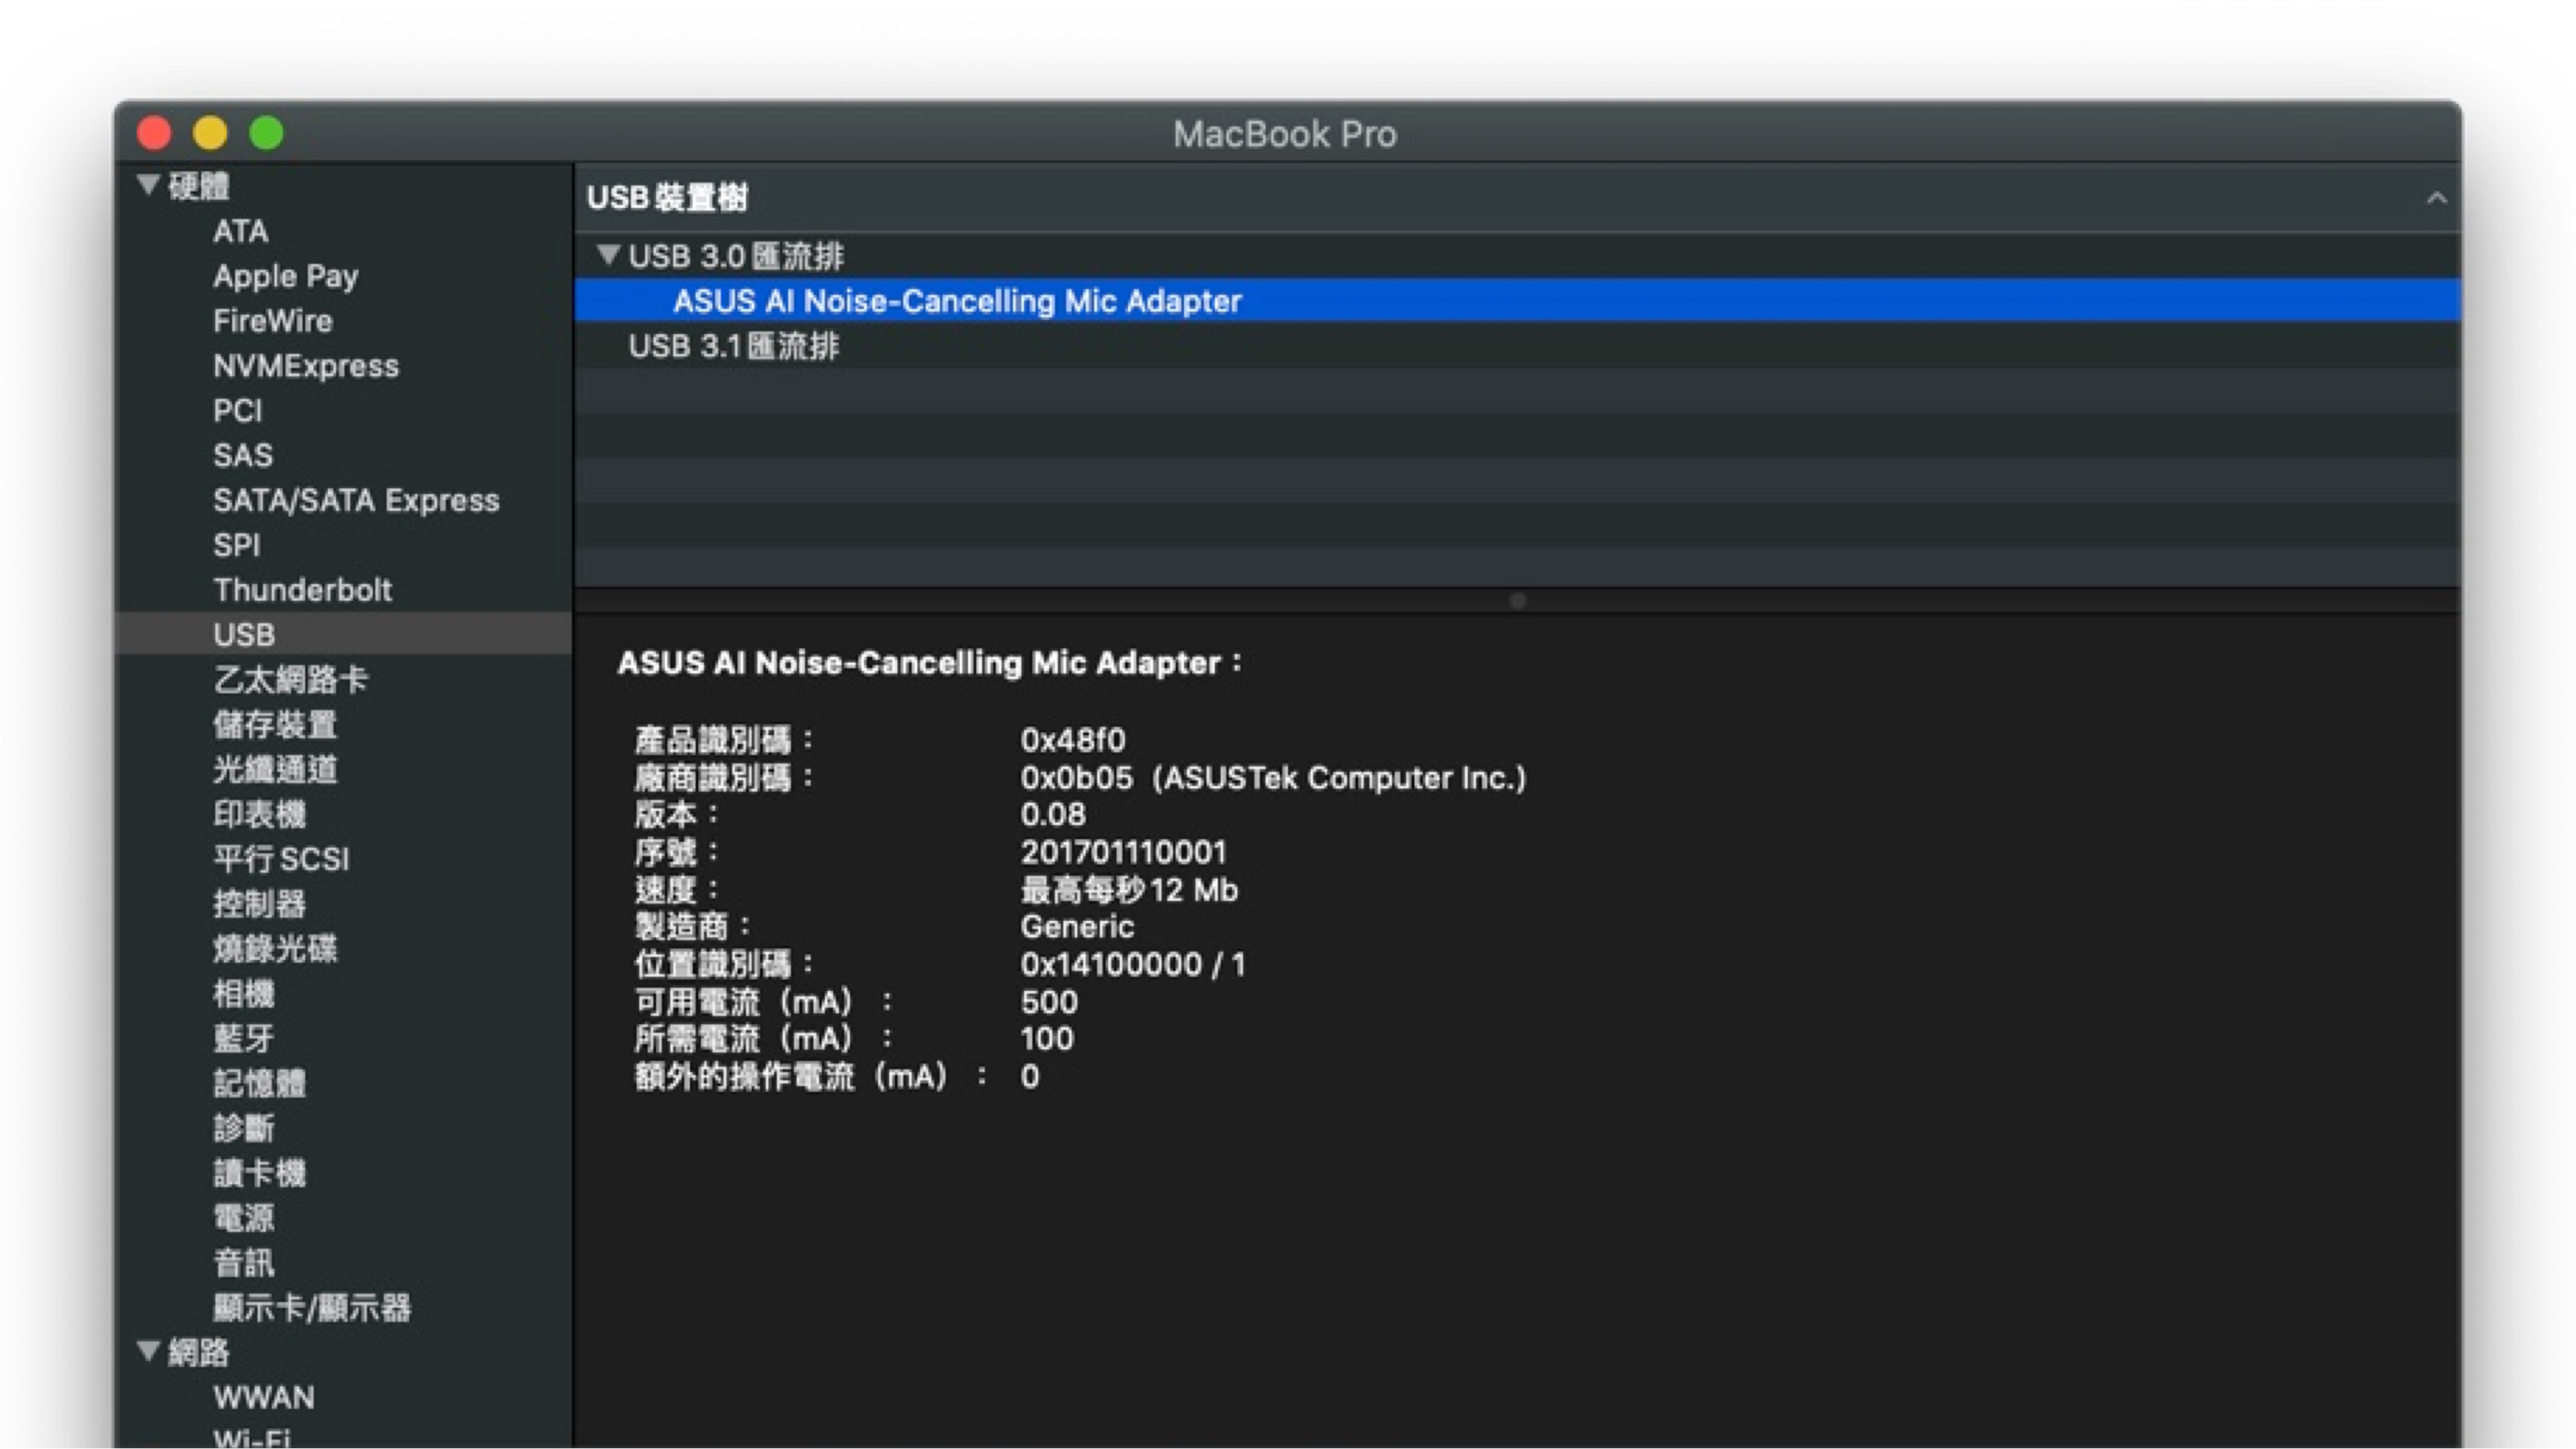Viewport: 2576px width, 1449px height.
Task: Click the version value 0.08
Action: pyautogui.click(x=1052, y=814)
